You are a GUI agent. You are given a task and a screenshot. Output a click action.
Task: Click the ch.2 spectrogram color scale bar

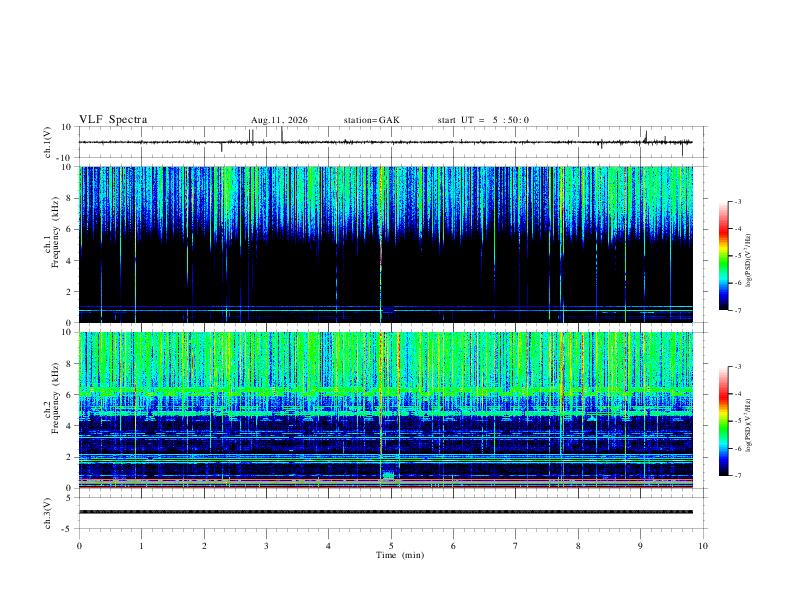pos(723,421)
